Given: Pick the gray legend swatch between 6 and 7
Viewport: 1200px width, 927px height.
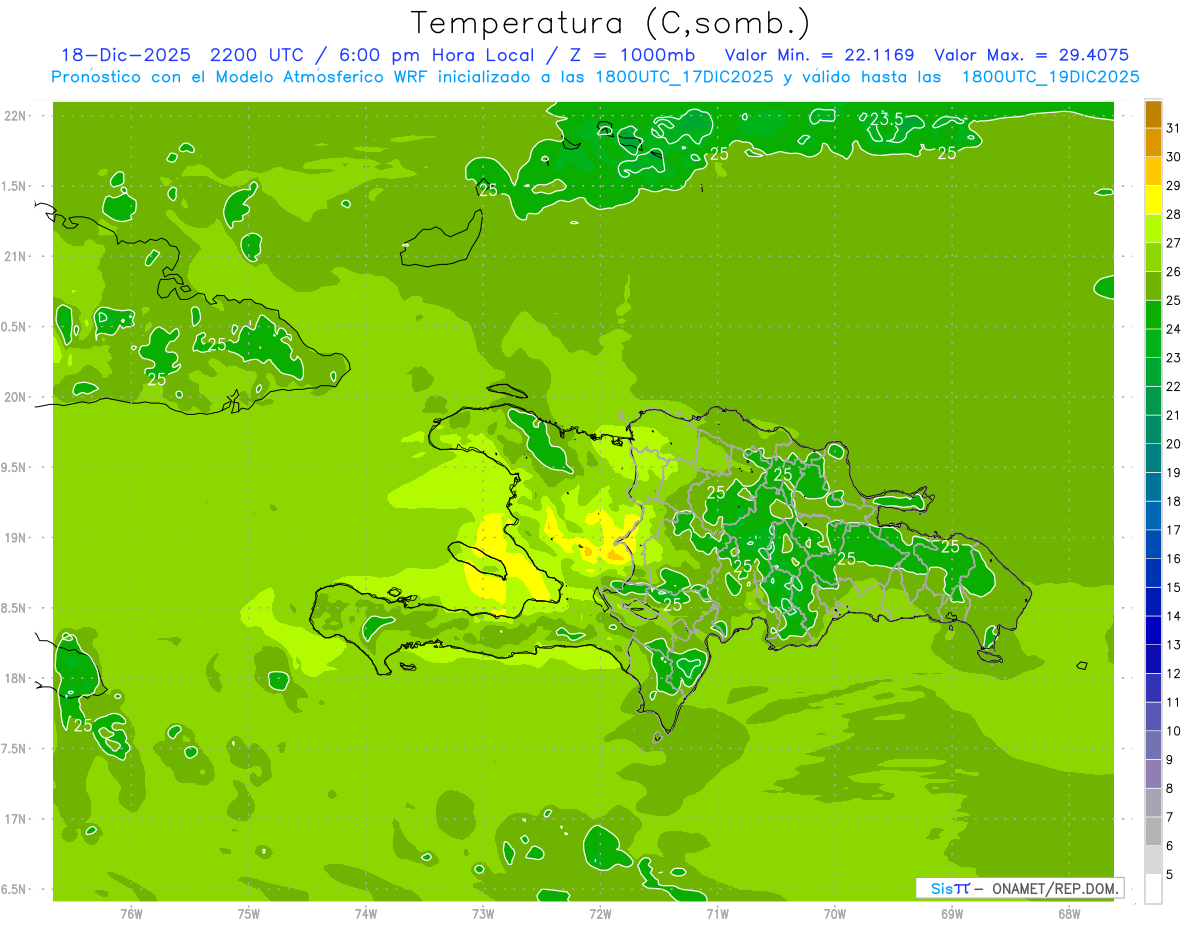Looking at the screenshot, I should pos(1153,831).
